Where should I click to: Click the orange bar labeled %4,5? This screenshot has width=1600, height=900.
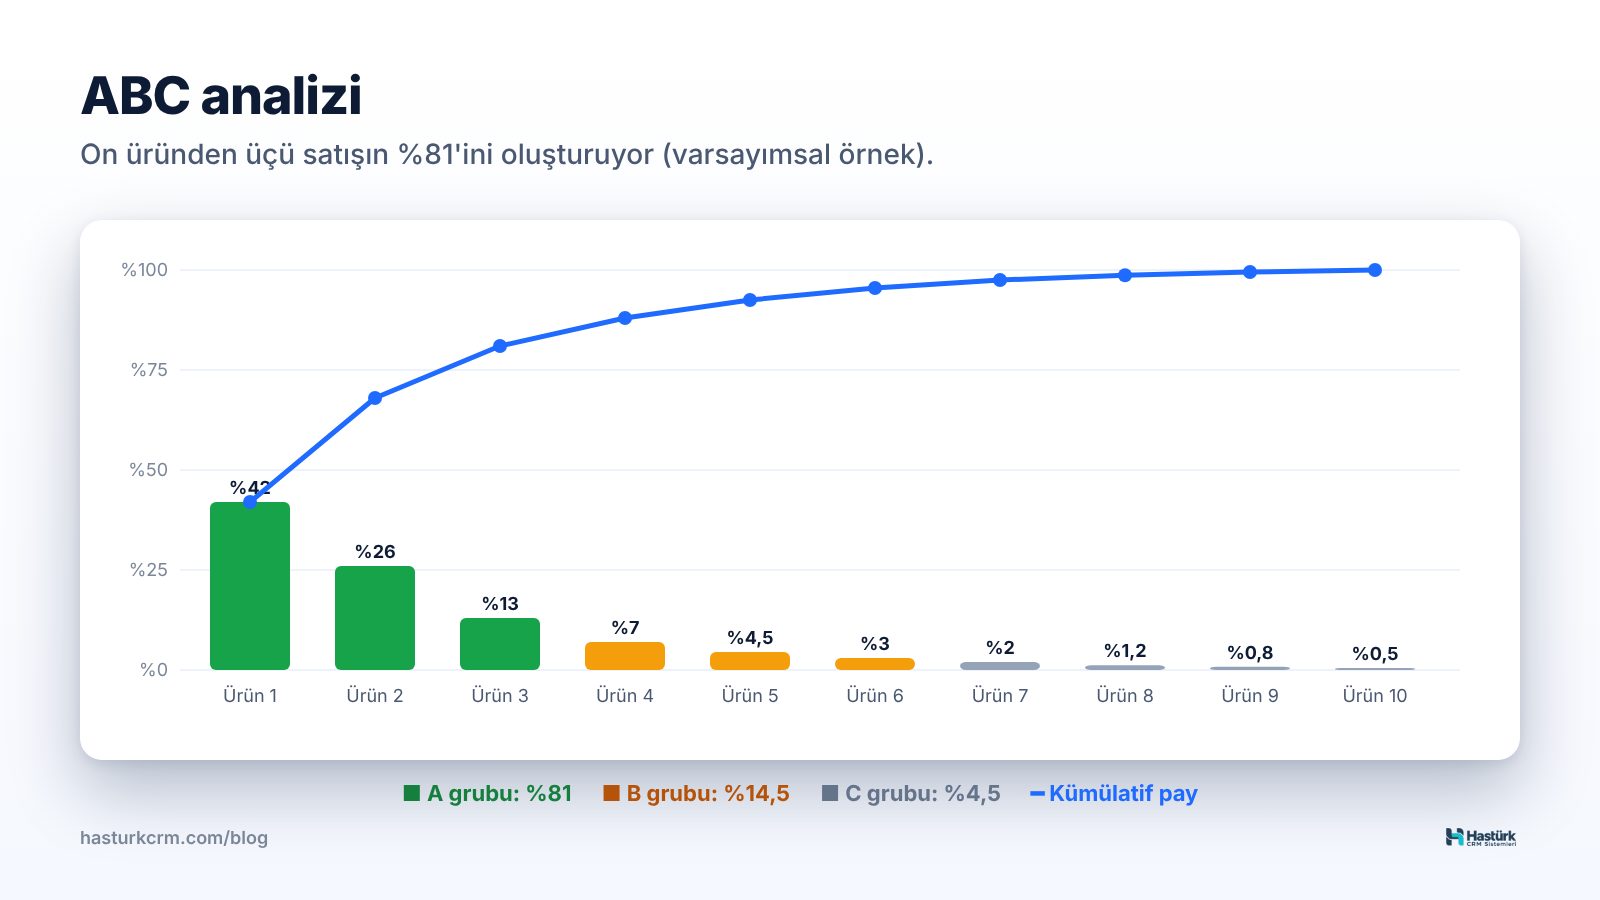point(750,661)
